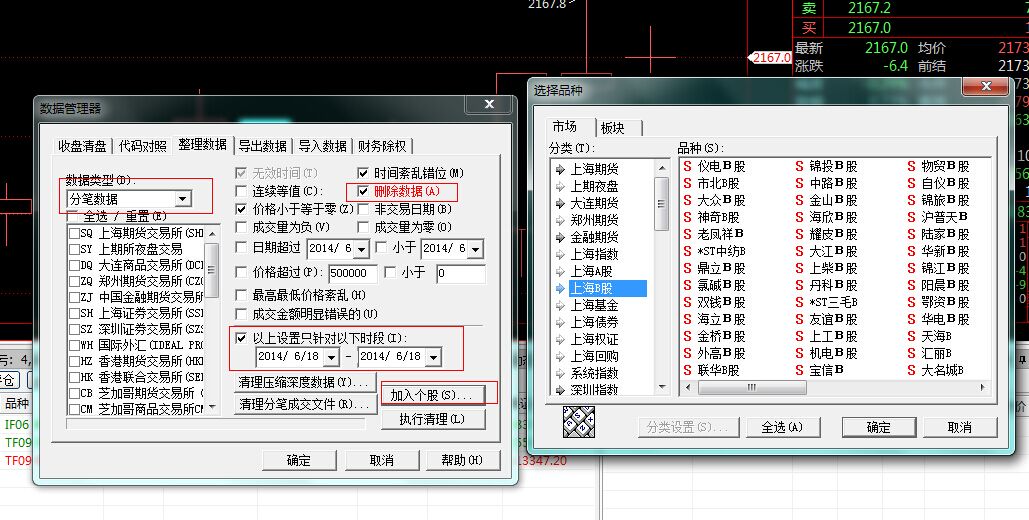Click the price 小于 field showing 0

click(461, 273)
